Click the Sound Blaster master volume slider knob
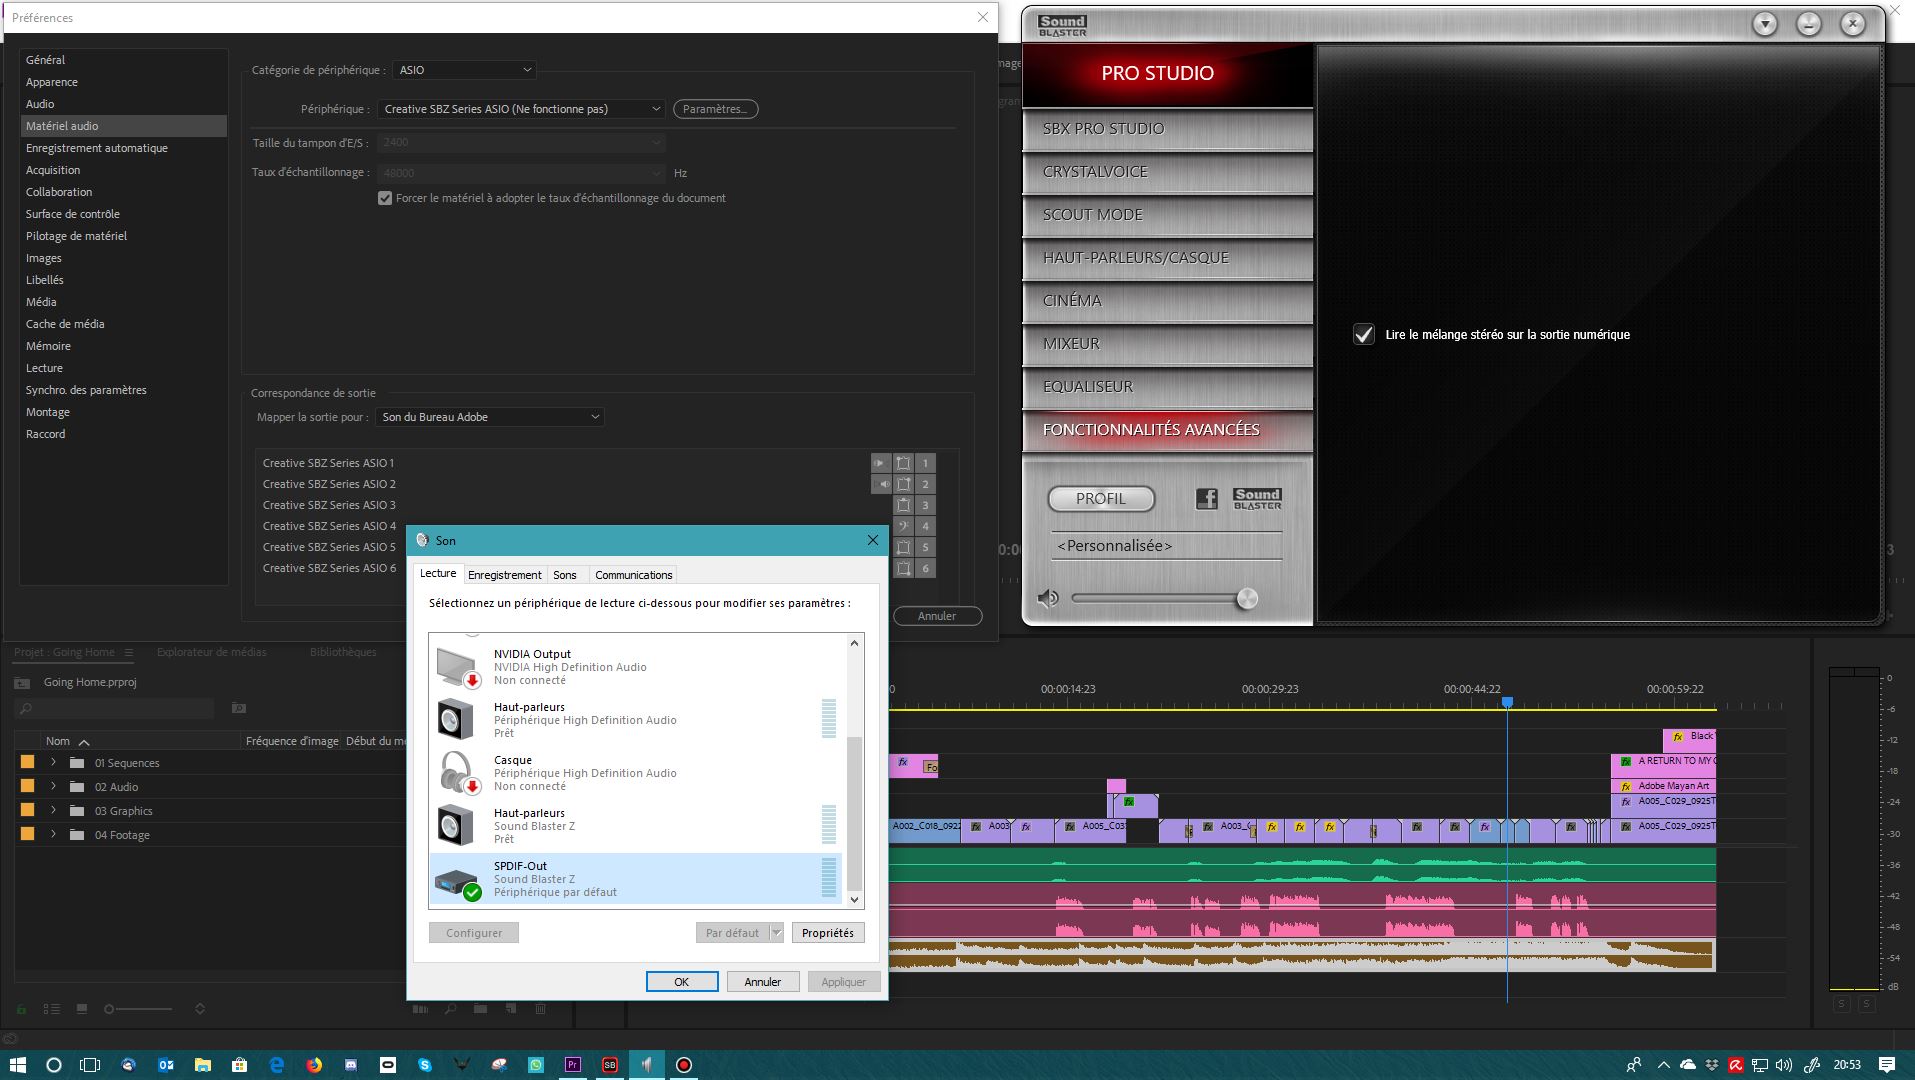This screenshot has width=1915, height=1080. click(x=1247, y=599)
